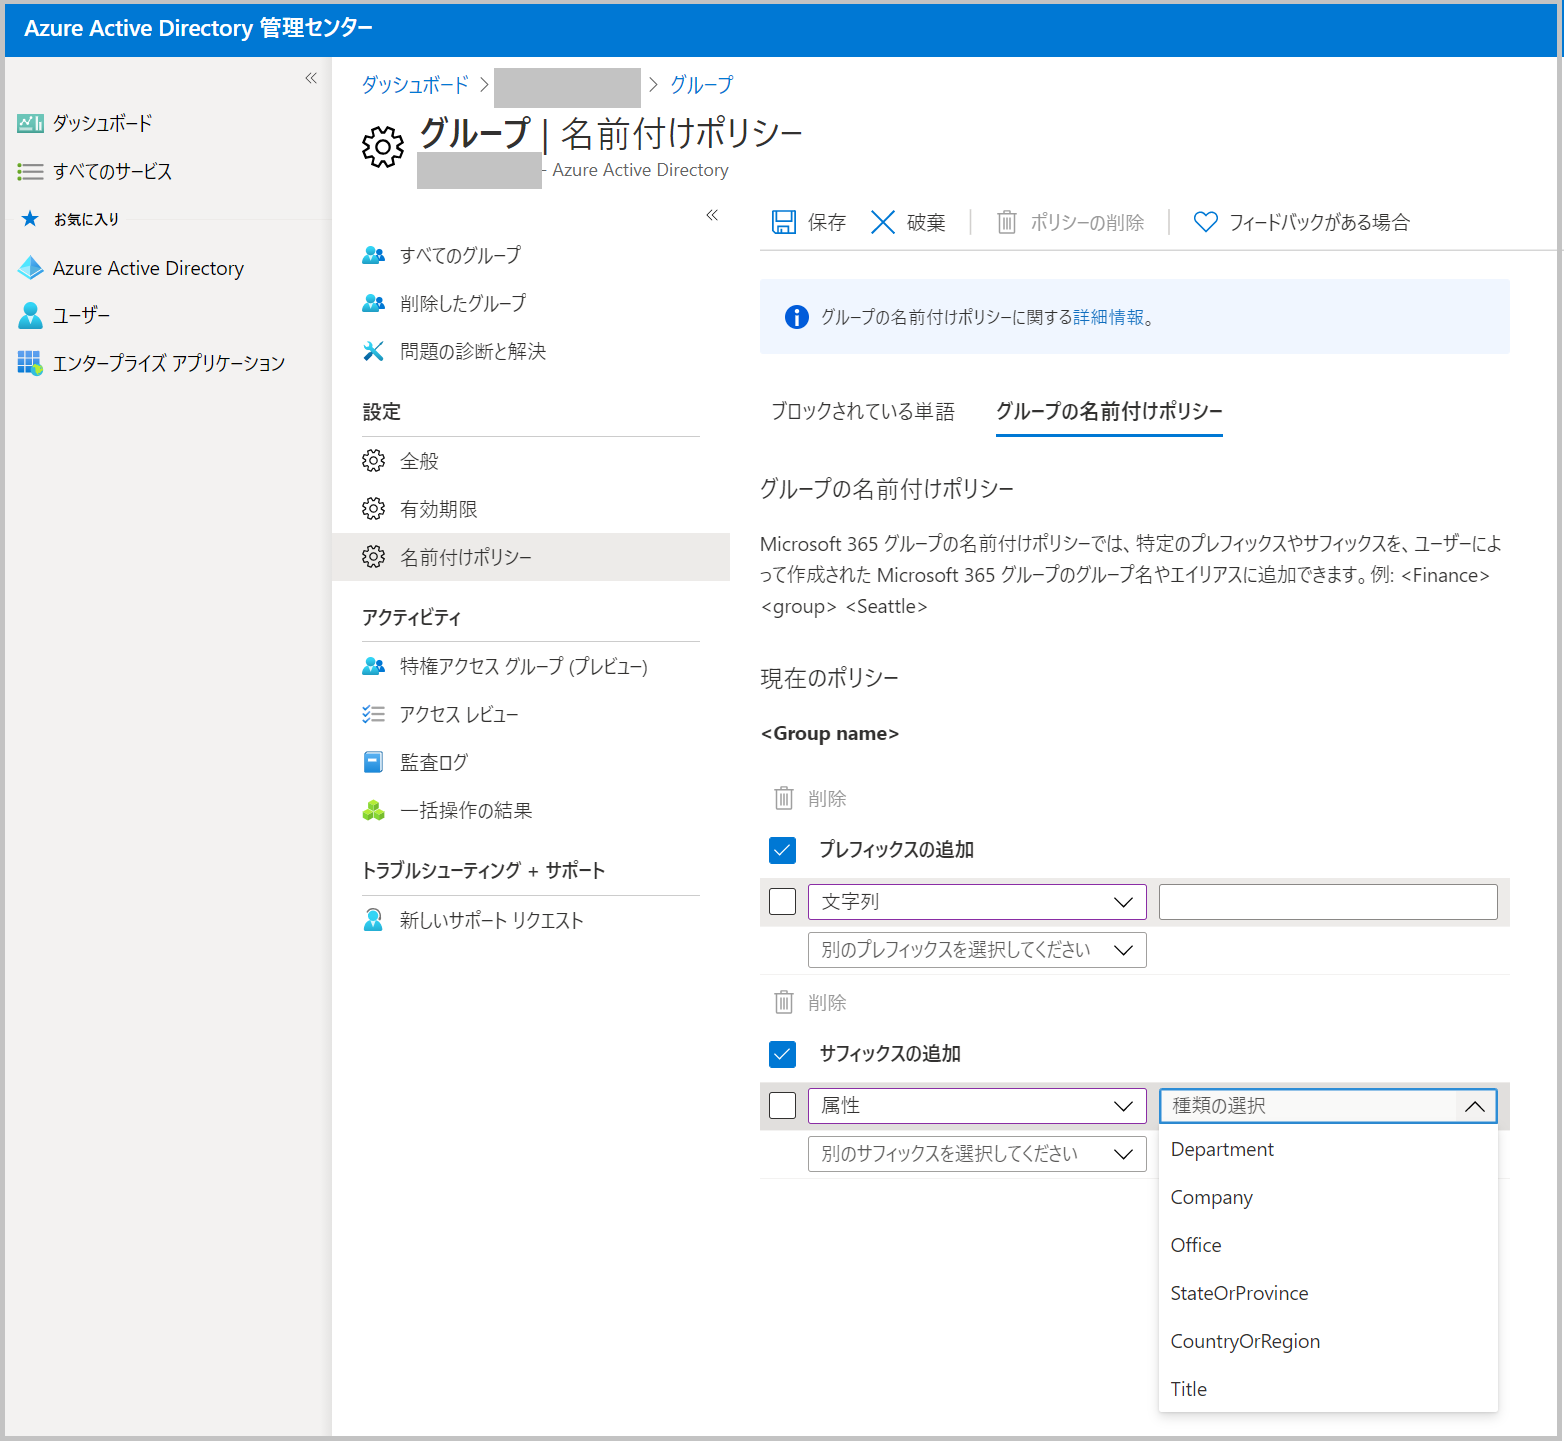Image resolution: width=1564 pixels, height=1441 pixels.
Task: Click the blue info icon in the banner
Action: click(x=797, y=317)
